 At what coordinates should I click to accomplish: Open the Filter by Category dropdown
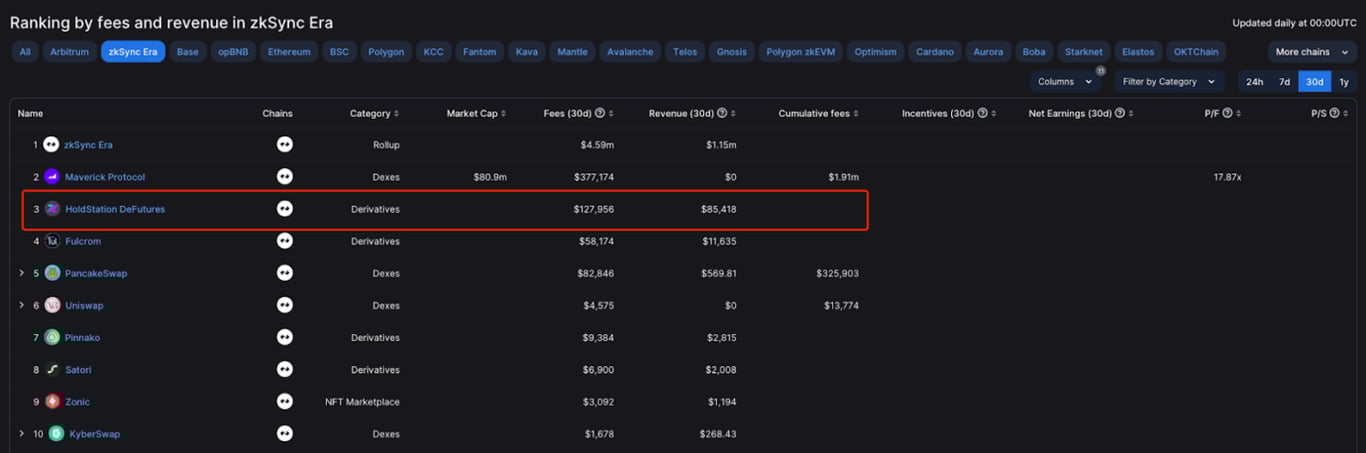[x=1168, y=82]
